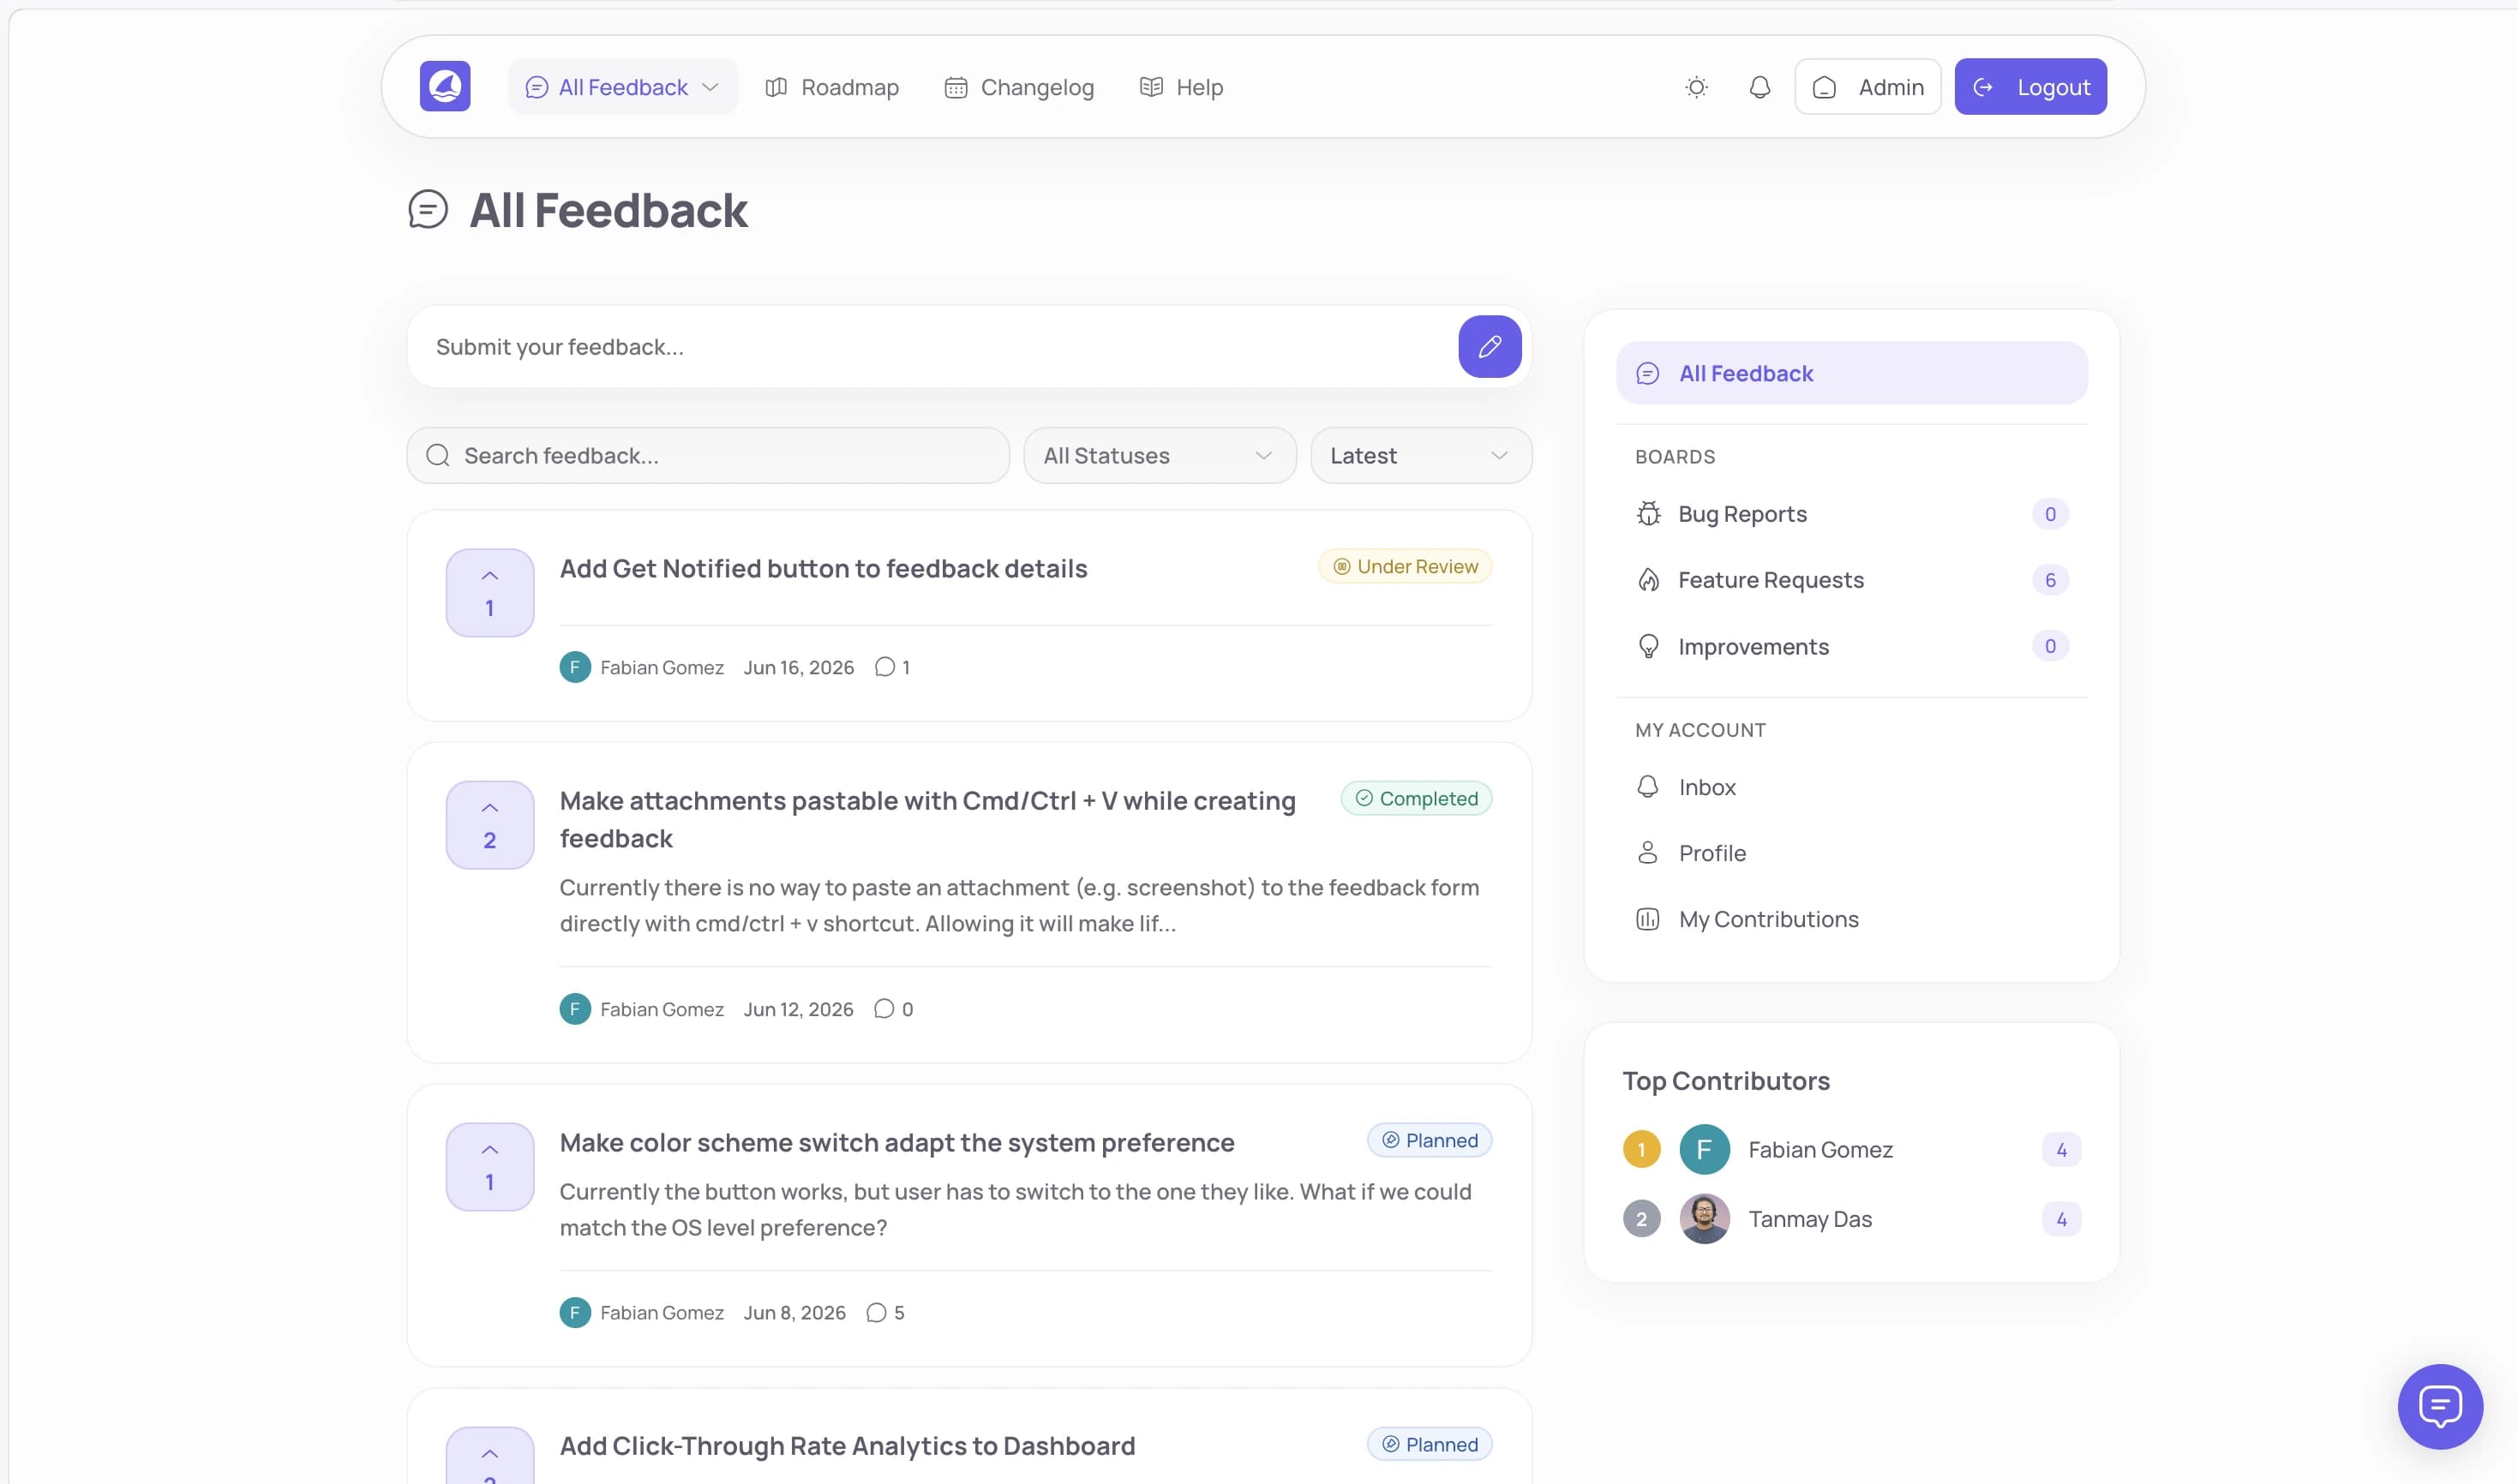Expand the All Feedback header menu

(623, 87)
